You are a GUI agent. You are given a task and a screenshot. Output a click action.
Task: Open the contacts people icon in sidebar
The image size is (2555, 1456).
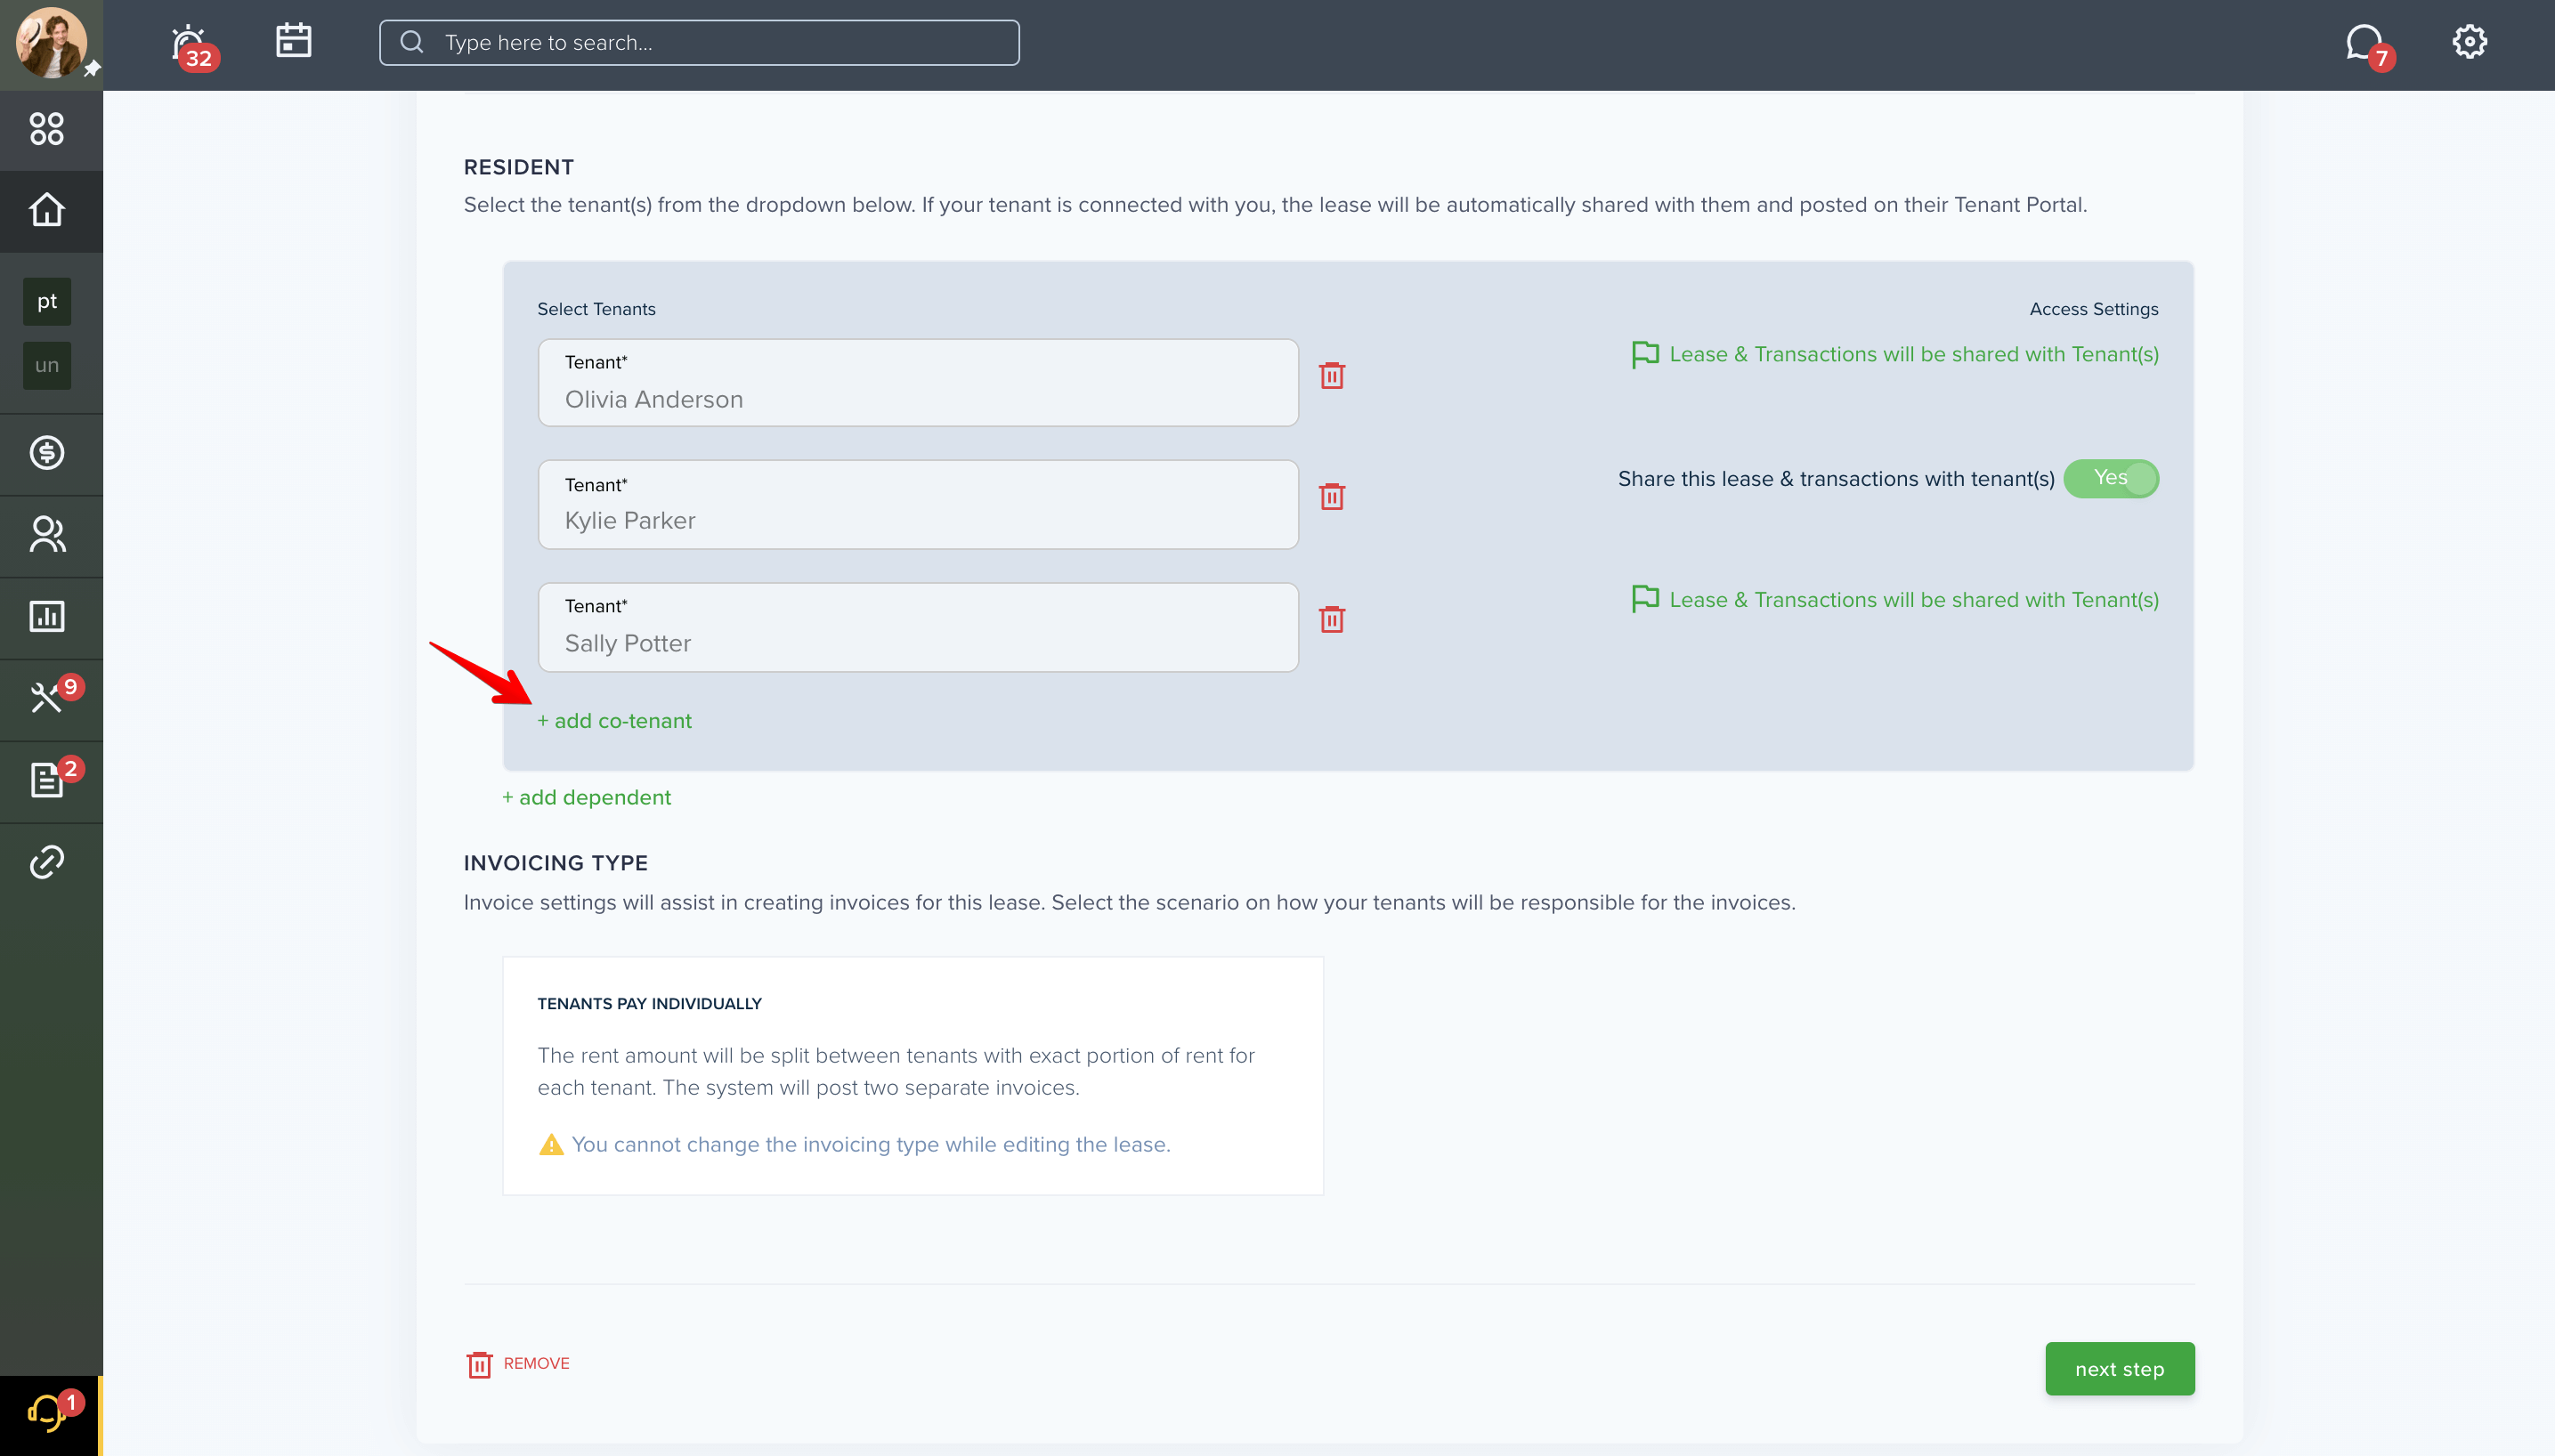click(x=47, y=535)
